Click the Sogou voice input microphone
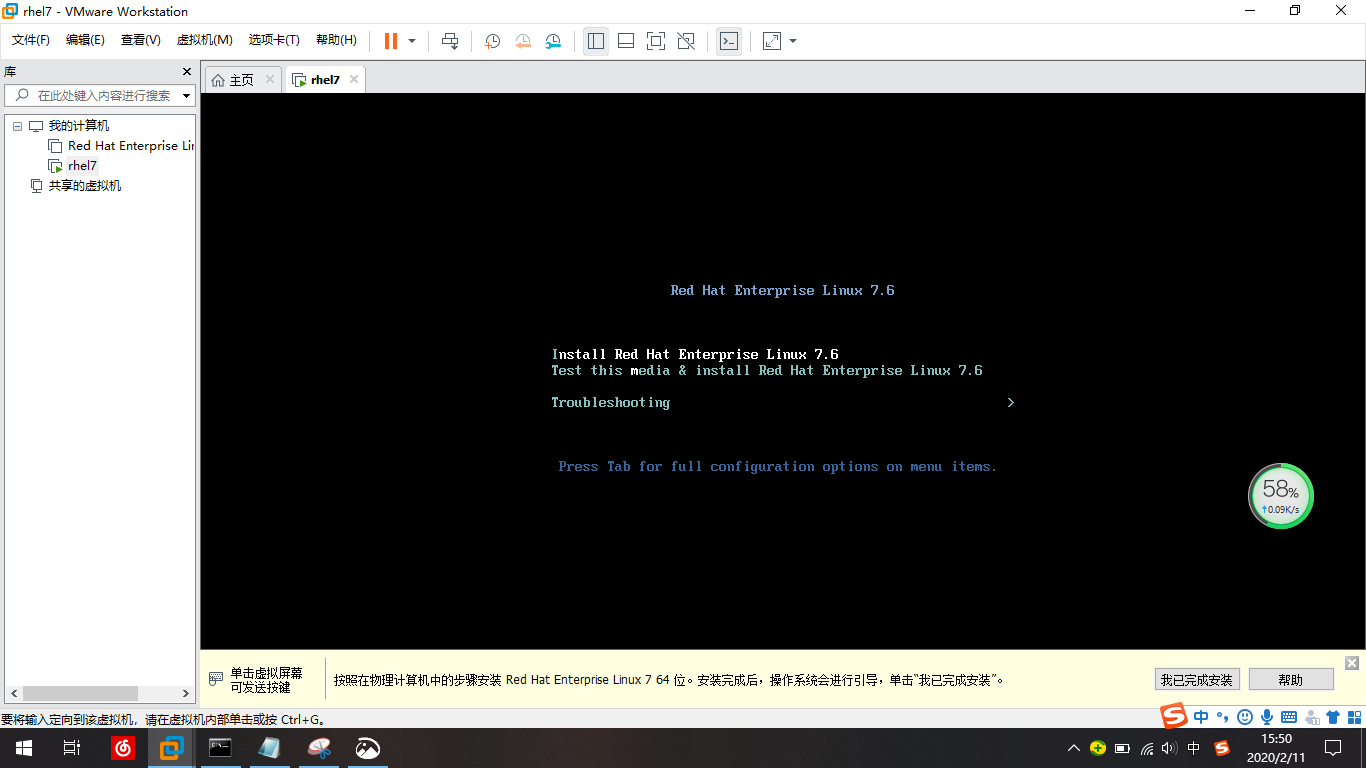Screen dimensions: 1366x768 point(1267,717)
